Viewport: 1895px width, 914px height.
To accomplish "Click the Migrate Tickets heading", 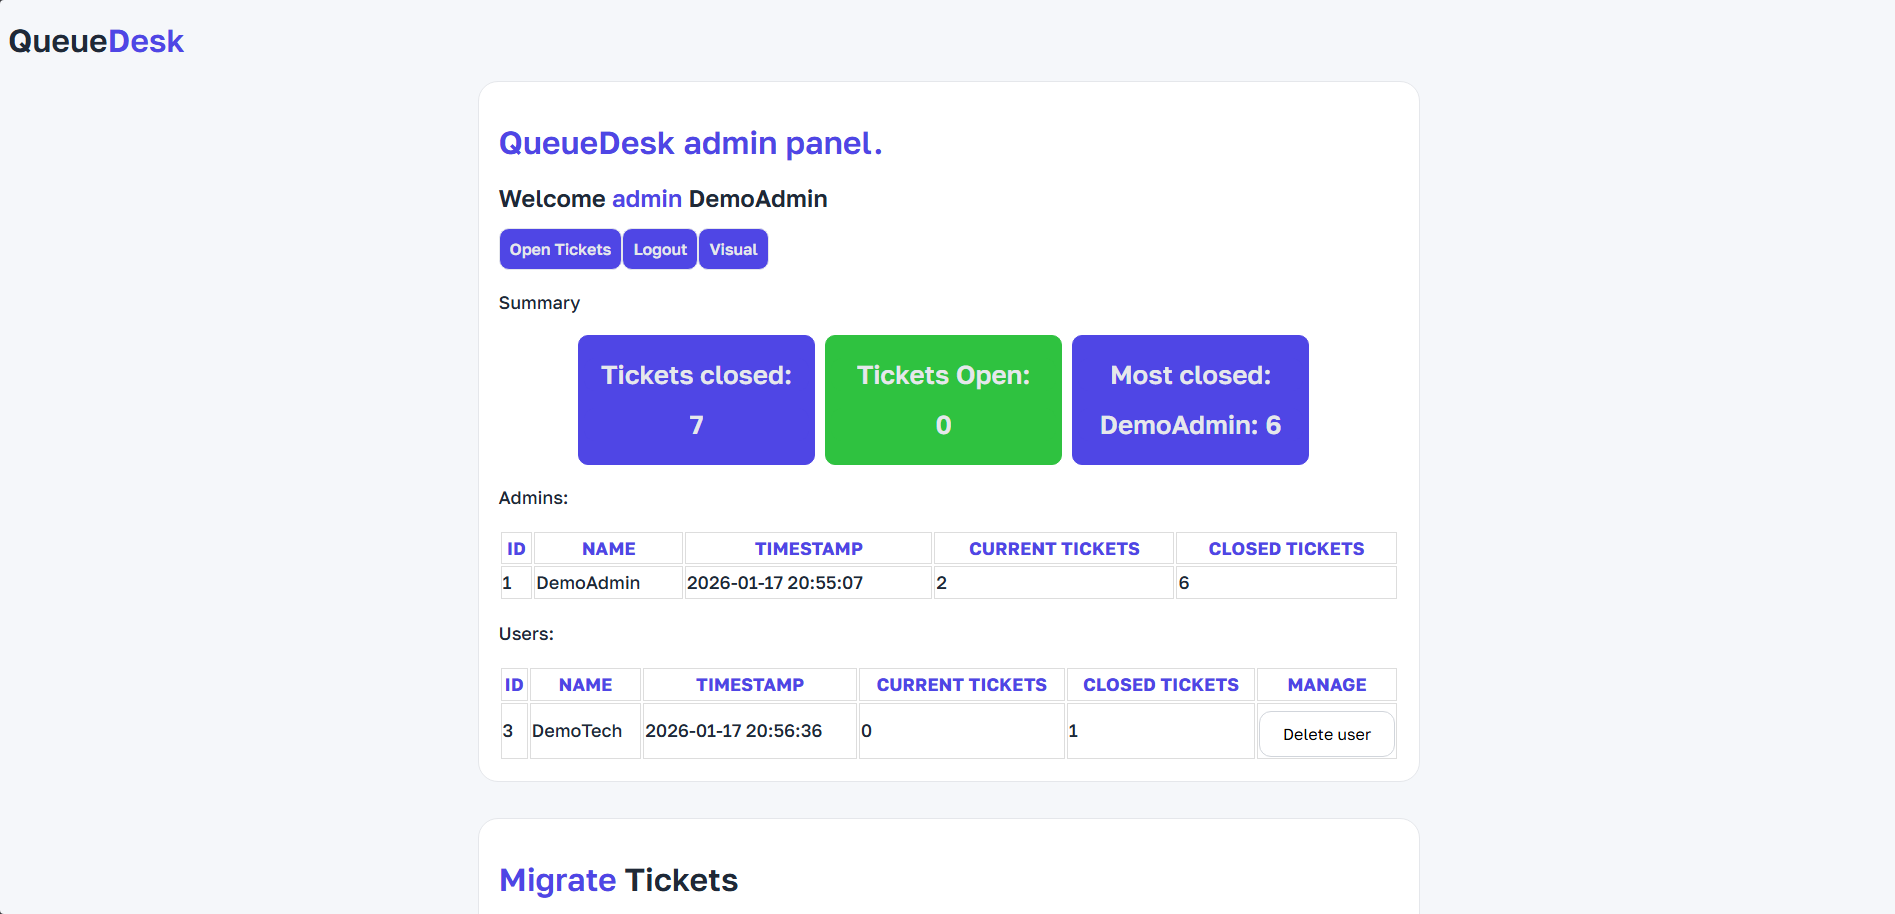I will [618, 880].
